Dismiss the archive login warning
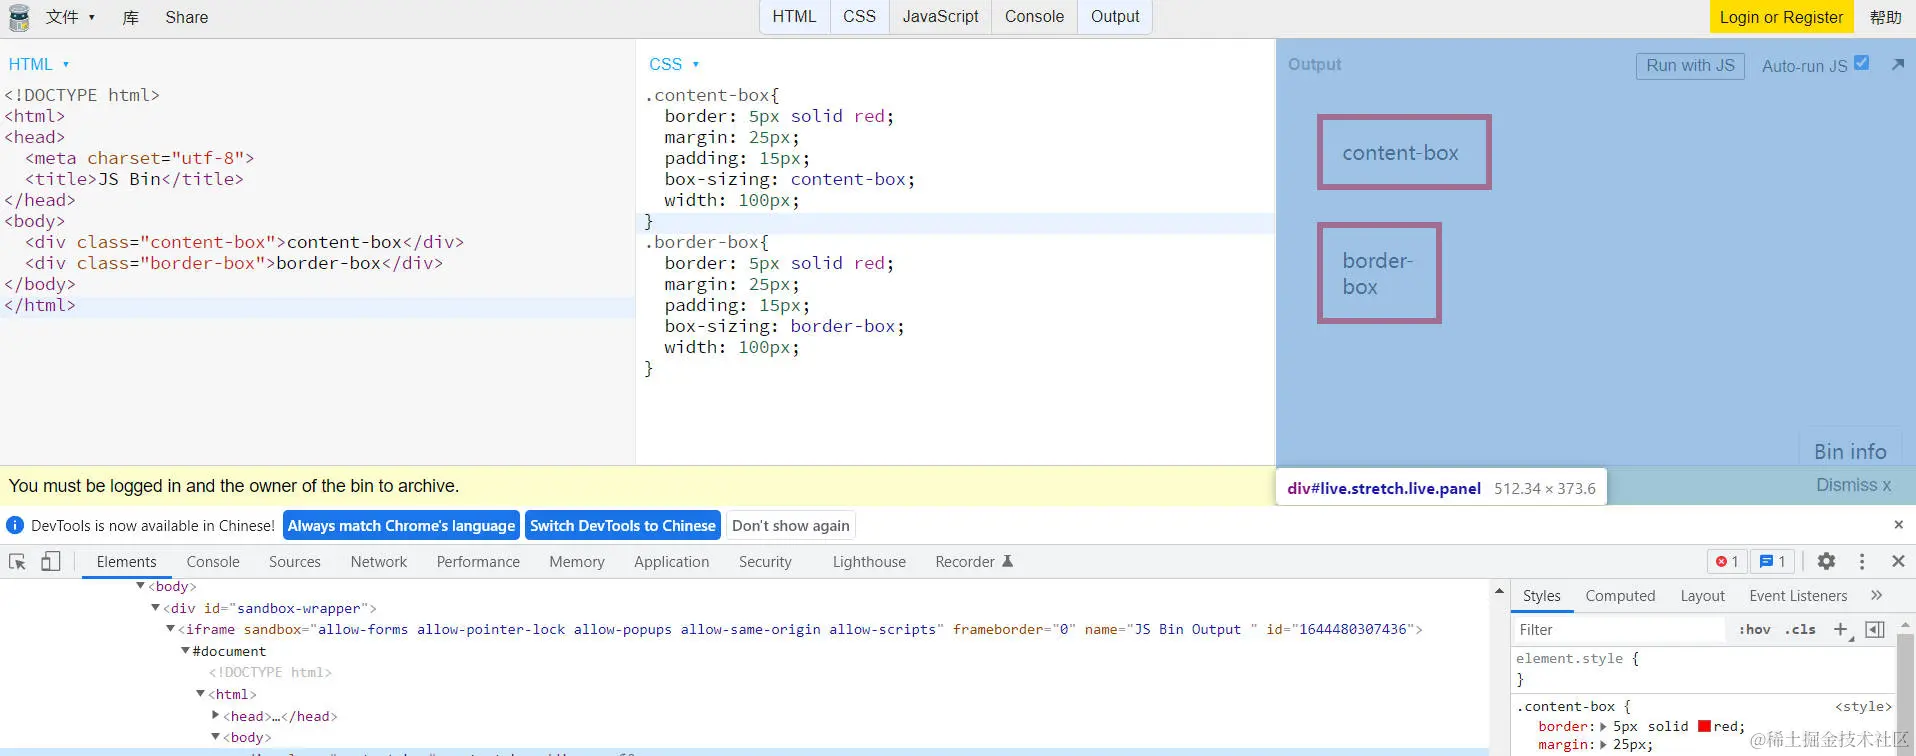 1853,485
